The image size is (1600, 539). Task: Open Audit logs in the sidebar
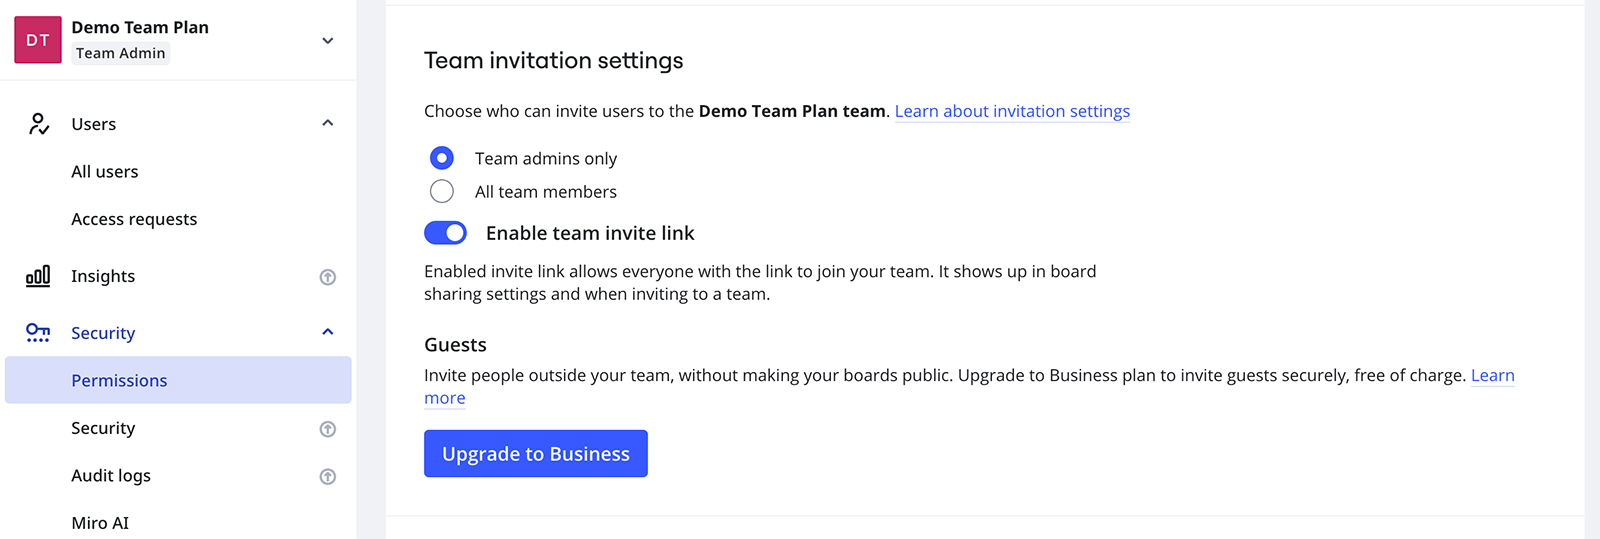tap(111, 476)
